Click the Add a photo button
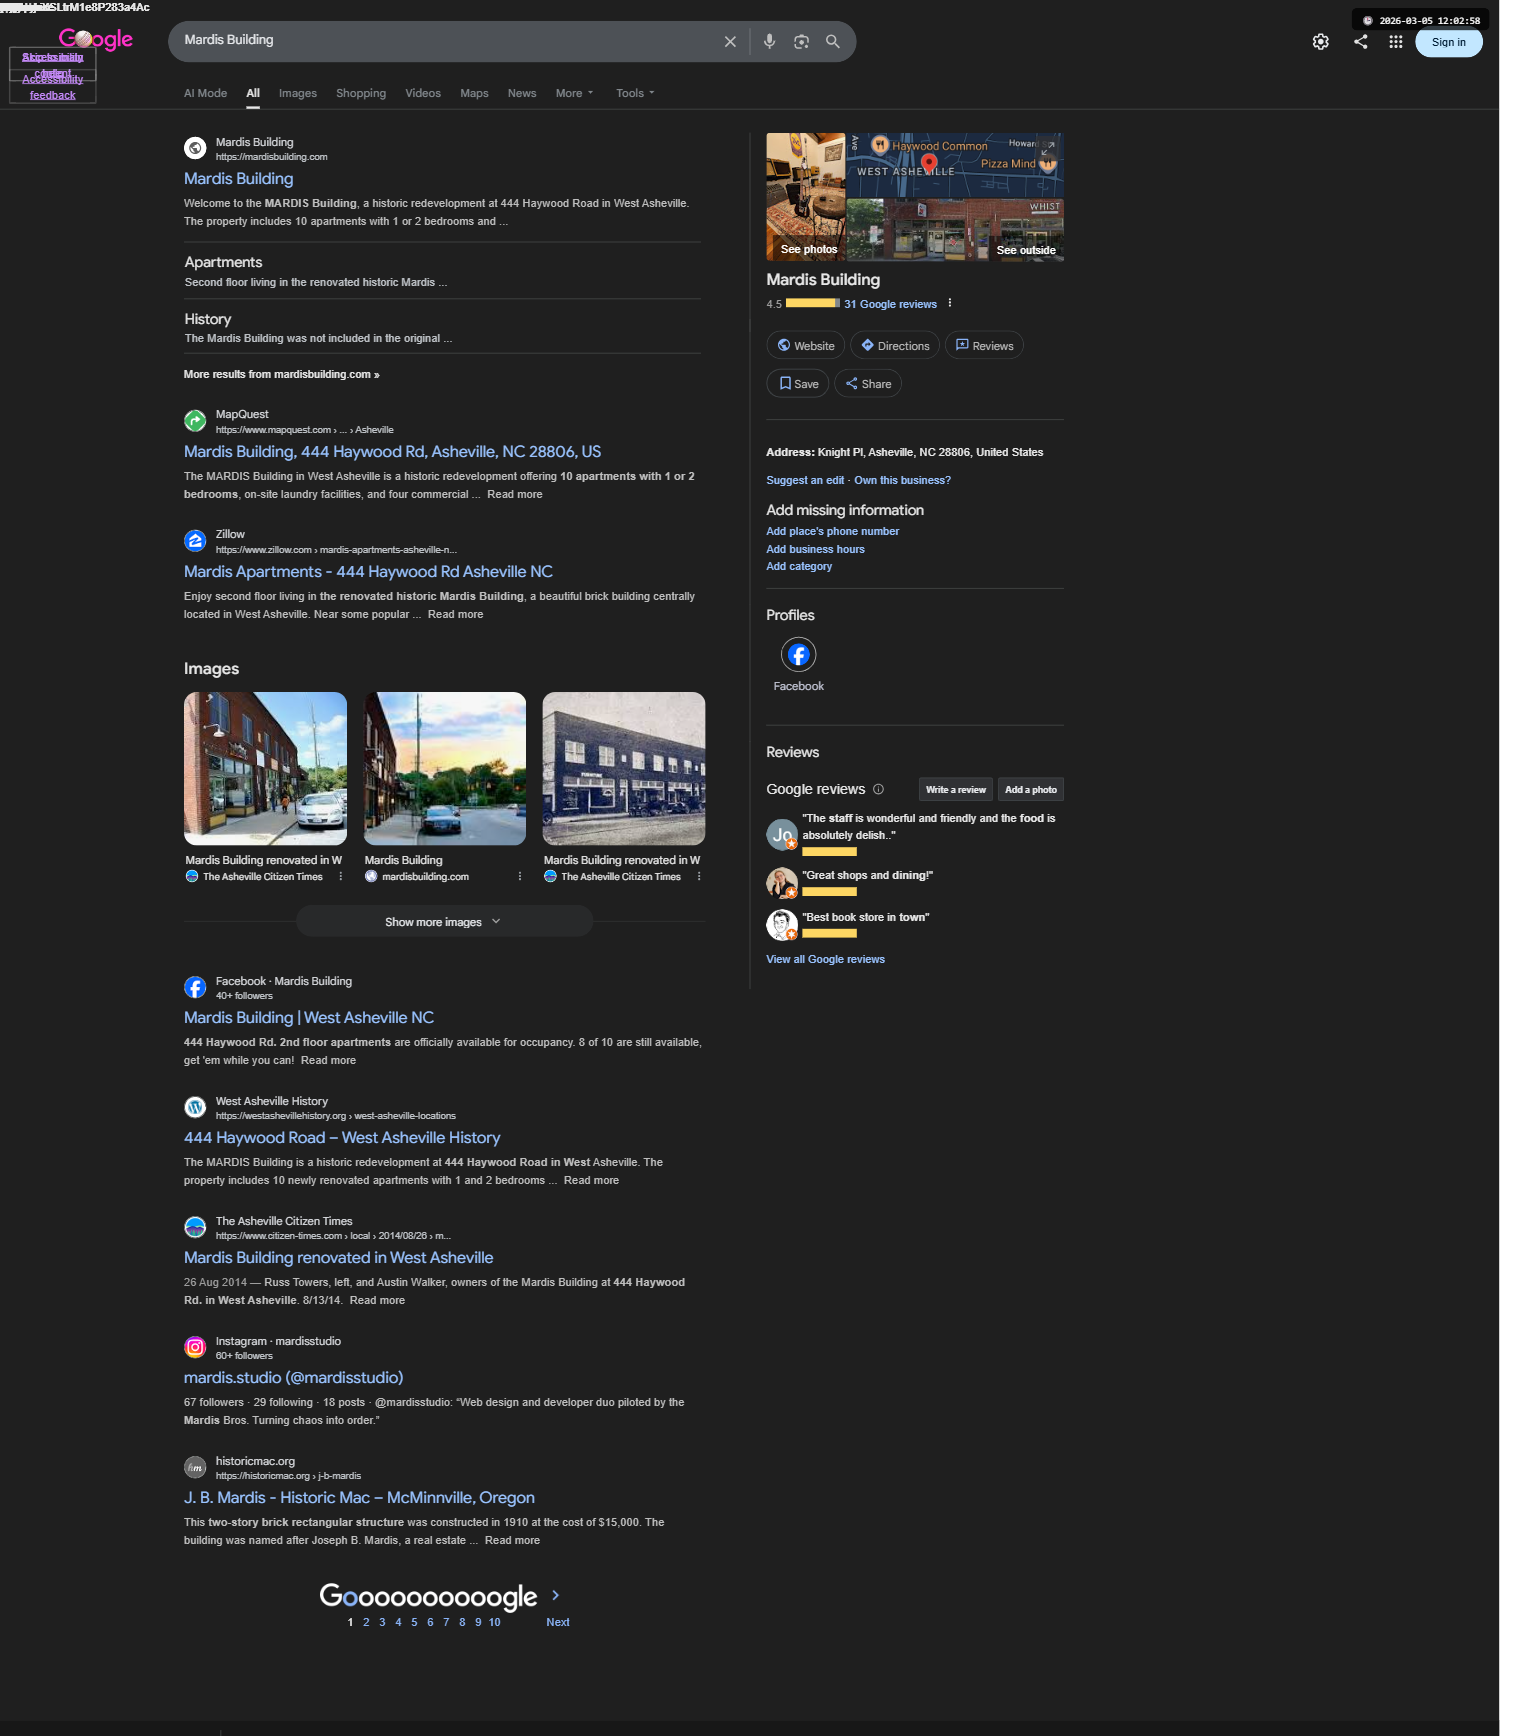 tap(1031, 790)
